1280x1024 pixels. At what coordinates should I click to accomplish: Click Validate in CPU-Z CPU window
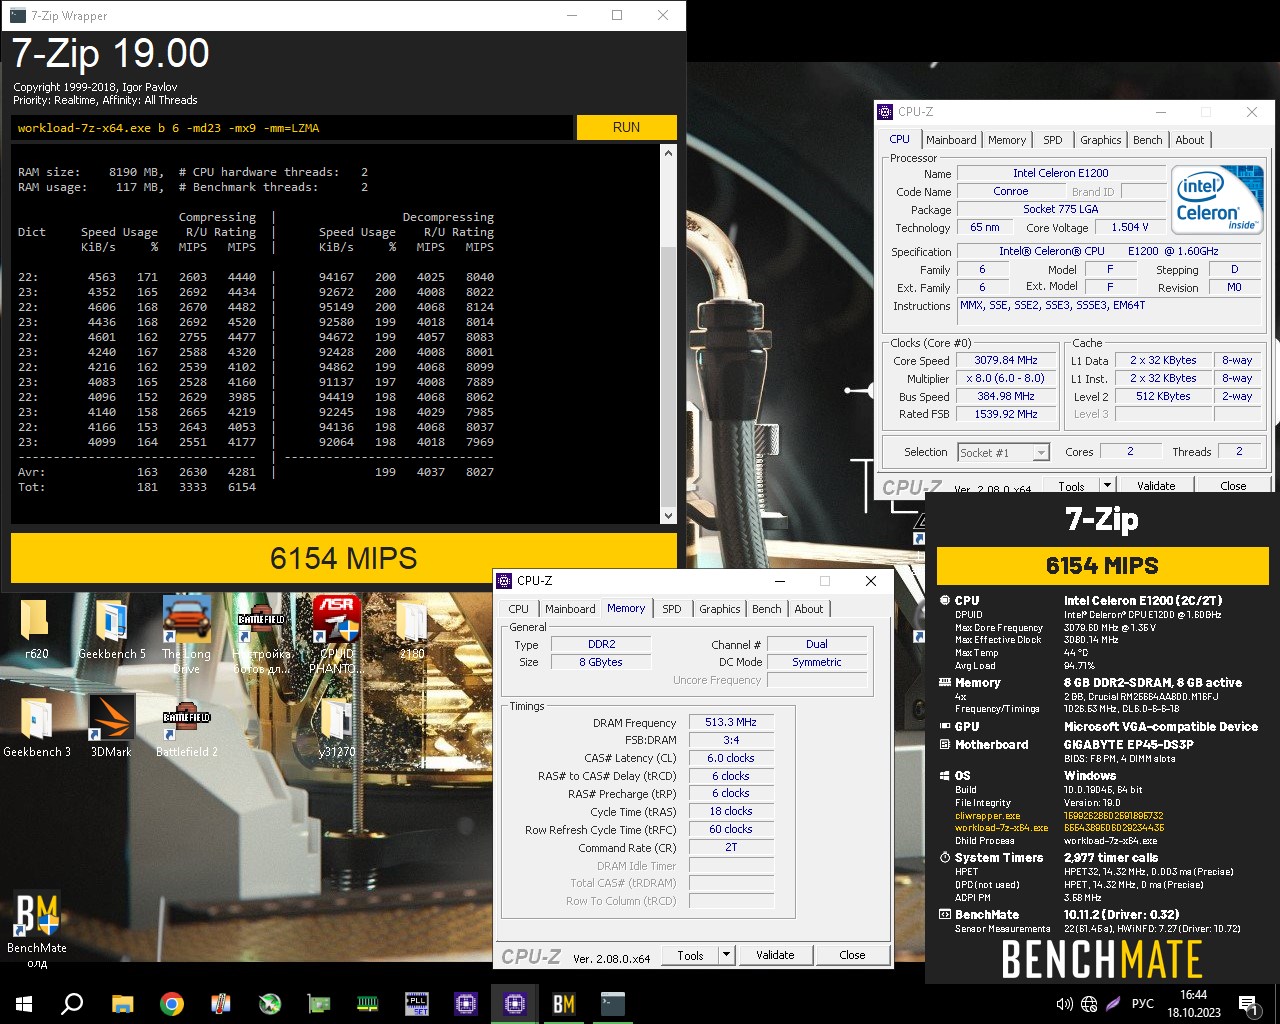click(x=1156, y=485)
